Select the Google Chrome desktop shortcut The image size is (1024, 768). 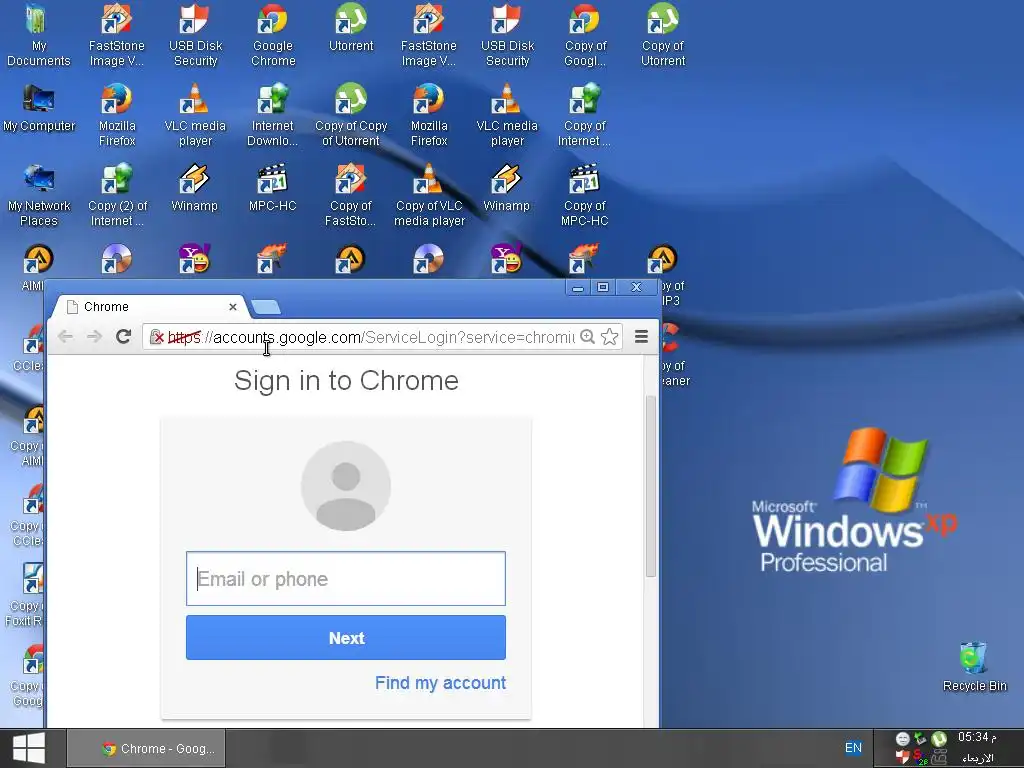[273, 36]
